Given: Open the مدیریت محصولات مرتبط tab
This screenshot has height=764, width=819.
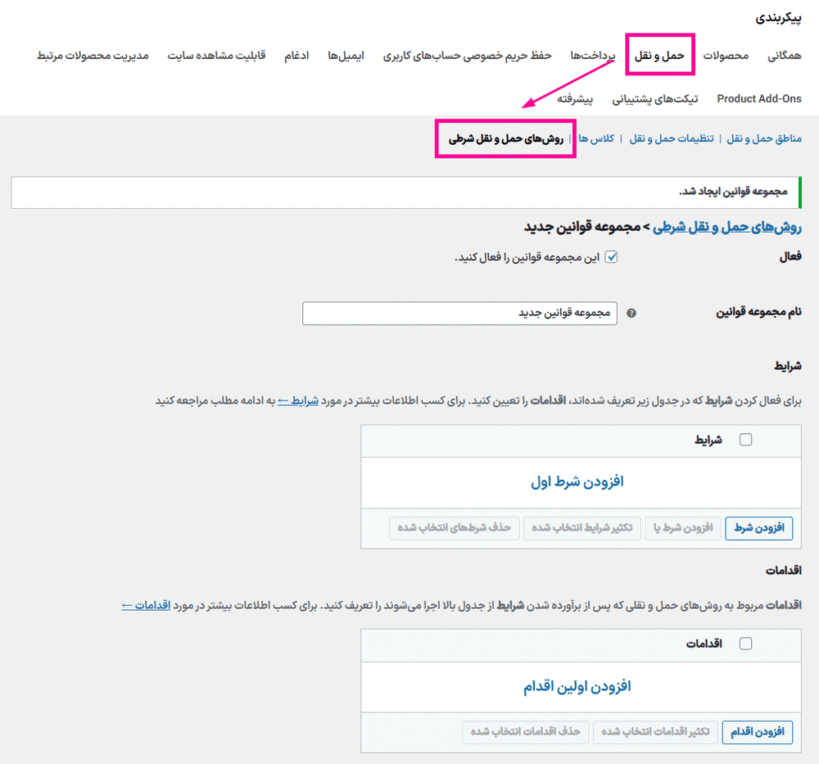Looking at the screenshot, I should click(x=93, y=55).
